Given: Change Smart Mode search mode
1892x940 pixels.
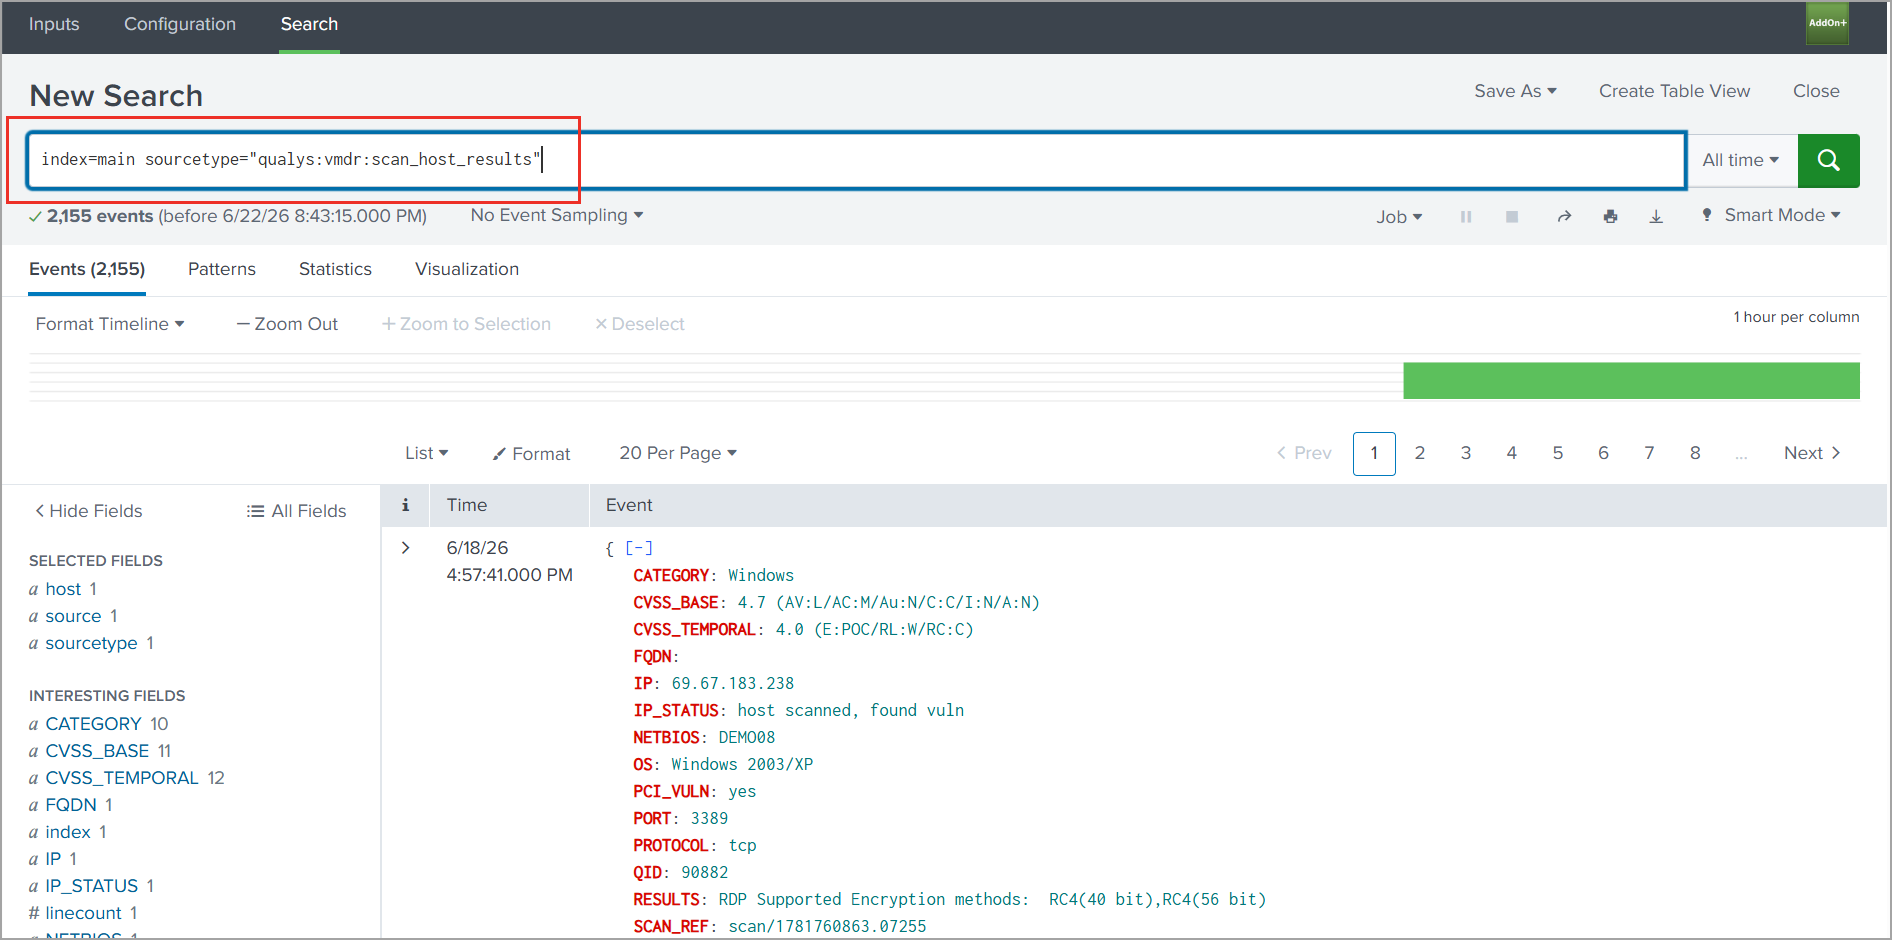Looking at the screenshot, I should tap(1771, 215).
